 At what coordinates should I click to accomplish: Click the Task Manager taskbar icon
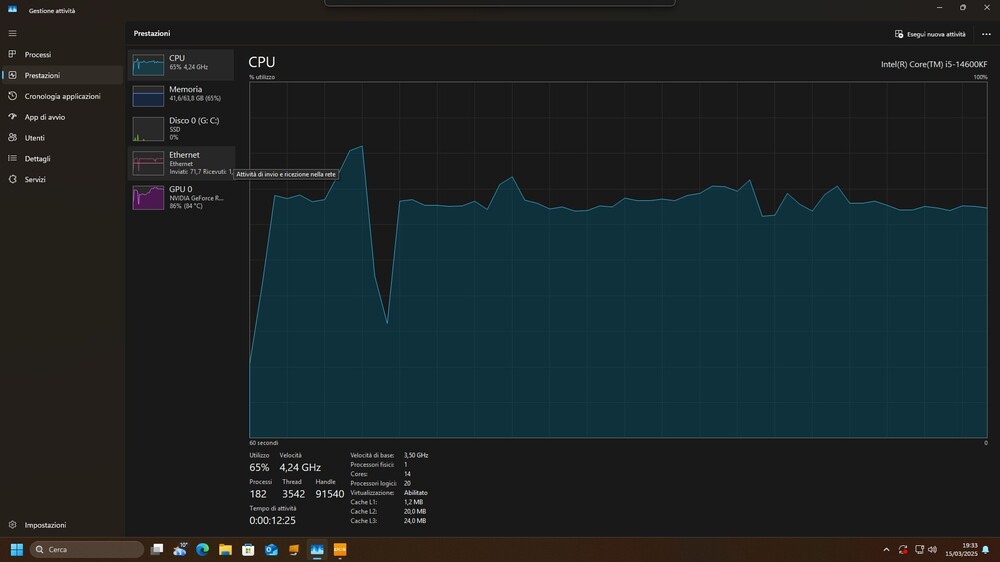317,549
